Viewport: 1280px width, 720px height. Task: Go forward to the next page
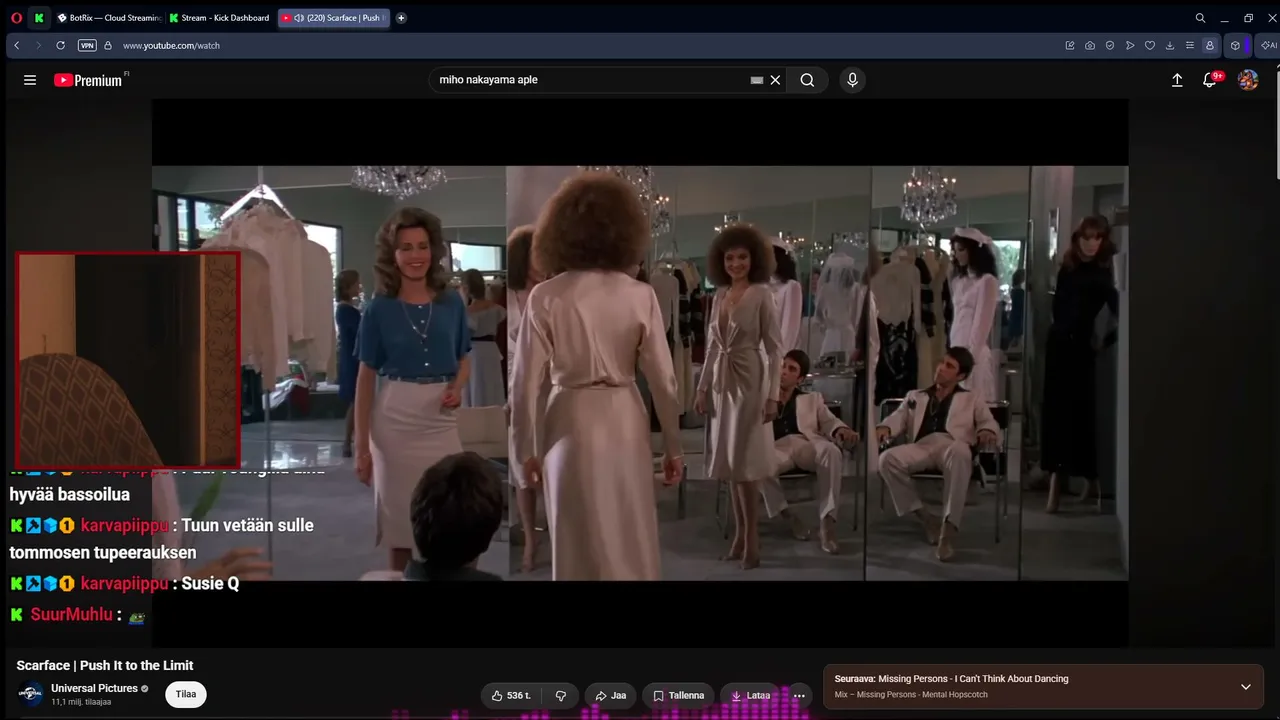(38, 45)
